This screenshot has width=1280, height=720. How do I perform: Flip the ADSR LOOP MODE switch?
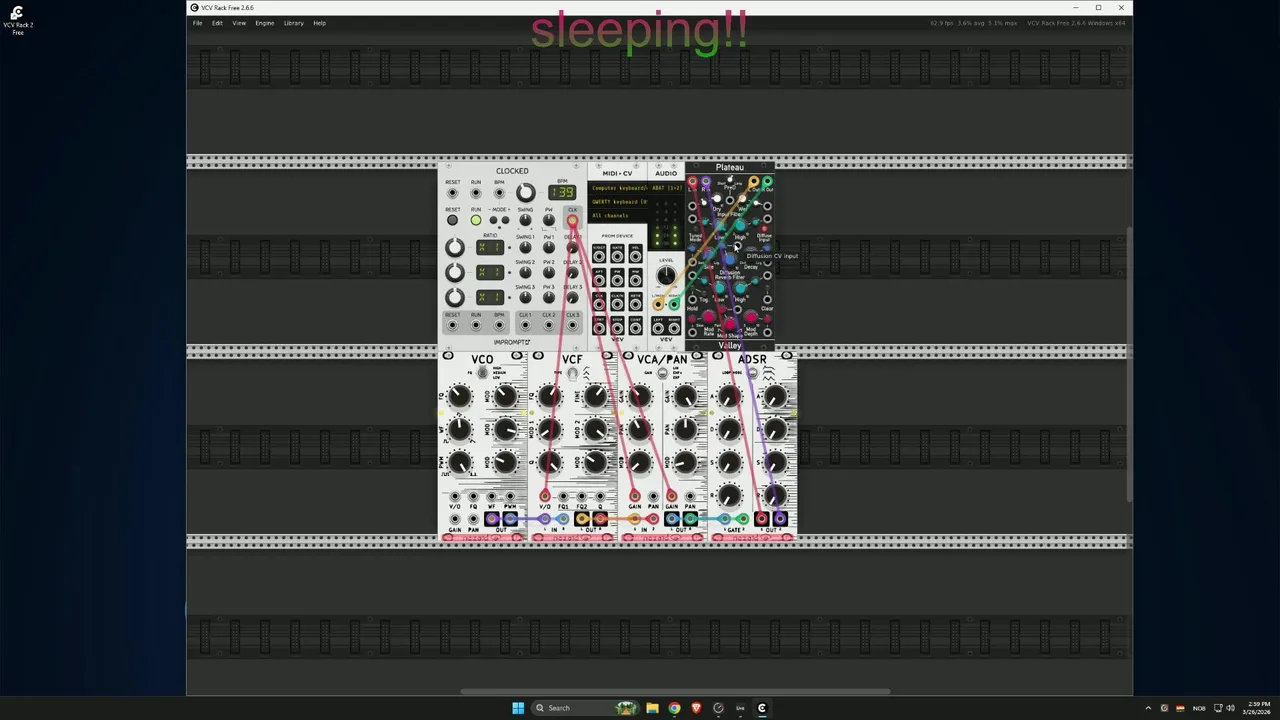tap(753, 372)
